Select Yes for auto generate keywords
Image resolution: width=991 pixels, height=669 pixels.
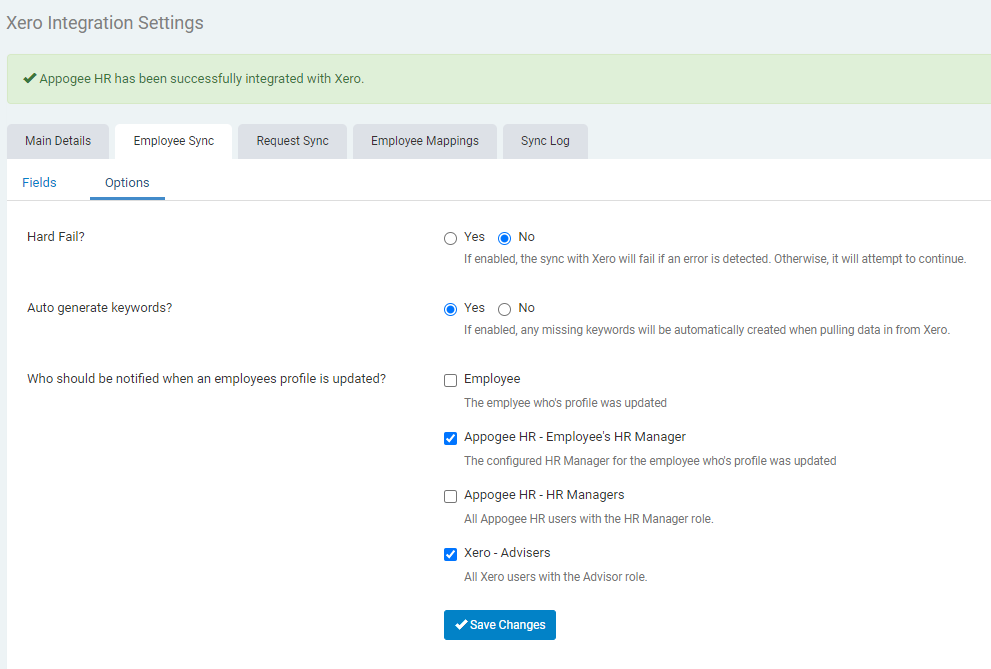click(x=450, y=308)
